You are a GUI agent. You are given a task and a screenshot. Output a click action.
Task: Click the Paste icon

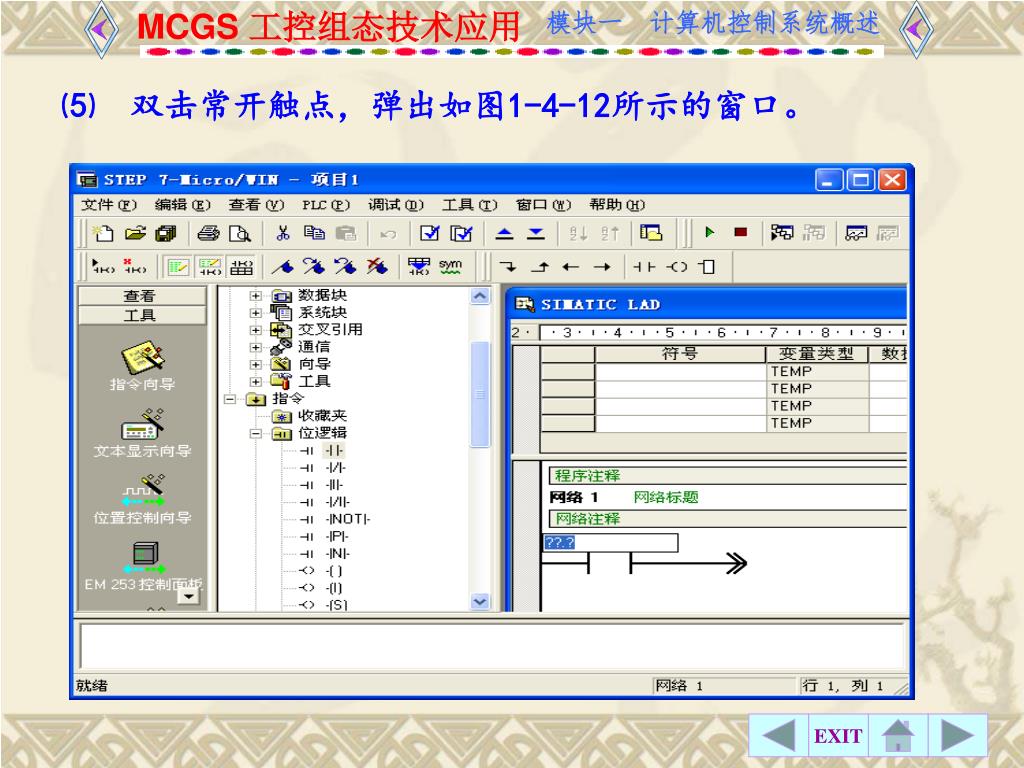345,232
